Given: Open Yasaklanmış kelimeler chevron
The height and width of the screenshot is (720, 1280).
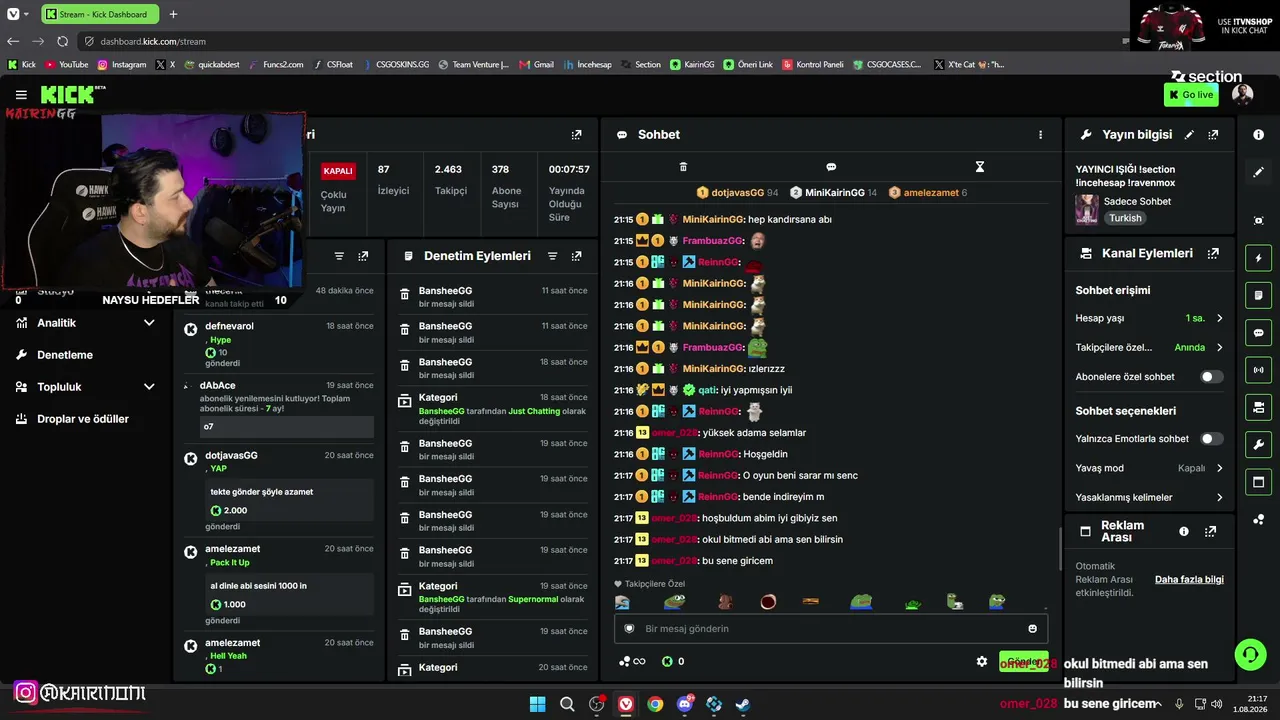Looking at the screenshot, I should 1219,498.
